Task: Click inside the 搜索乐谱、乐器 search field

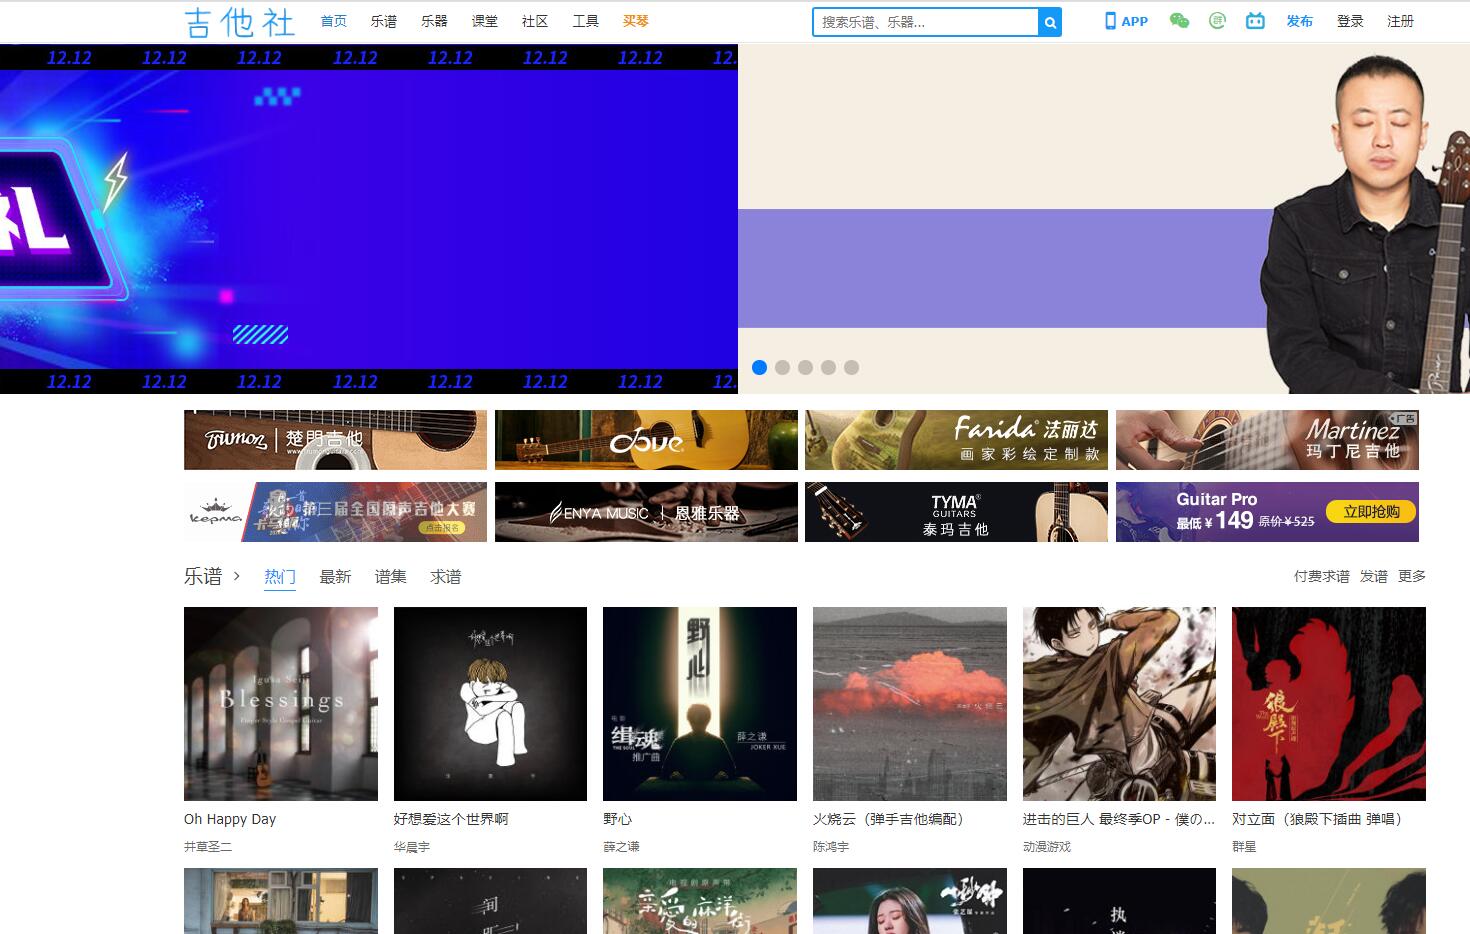Action: 920,21
